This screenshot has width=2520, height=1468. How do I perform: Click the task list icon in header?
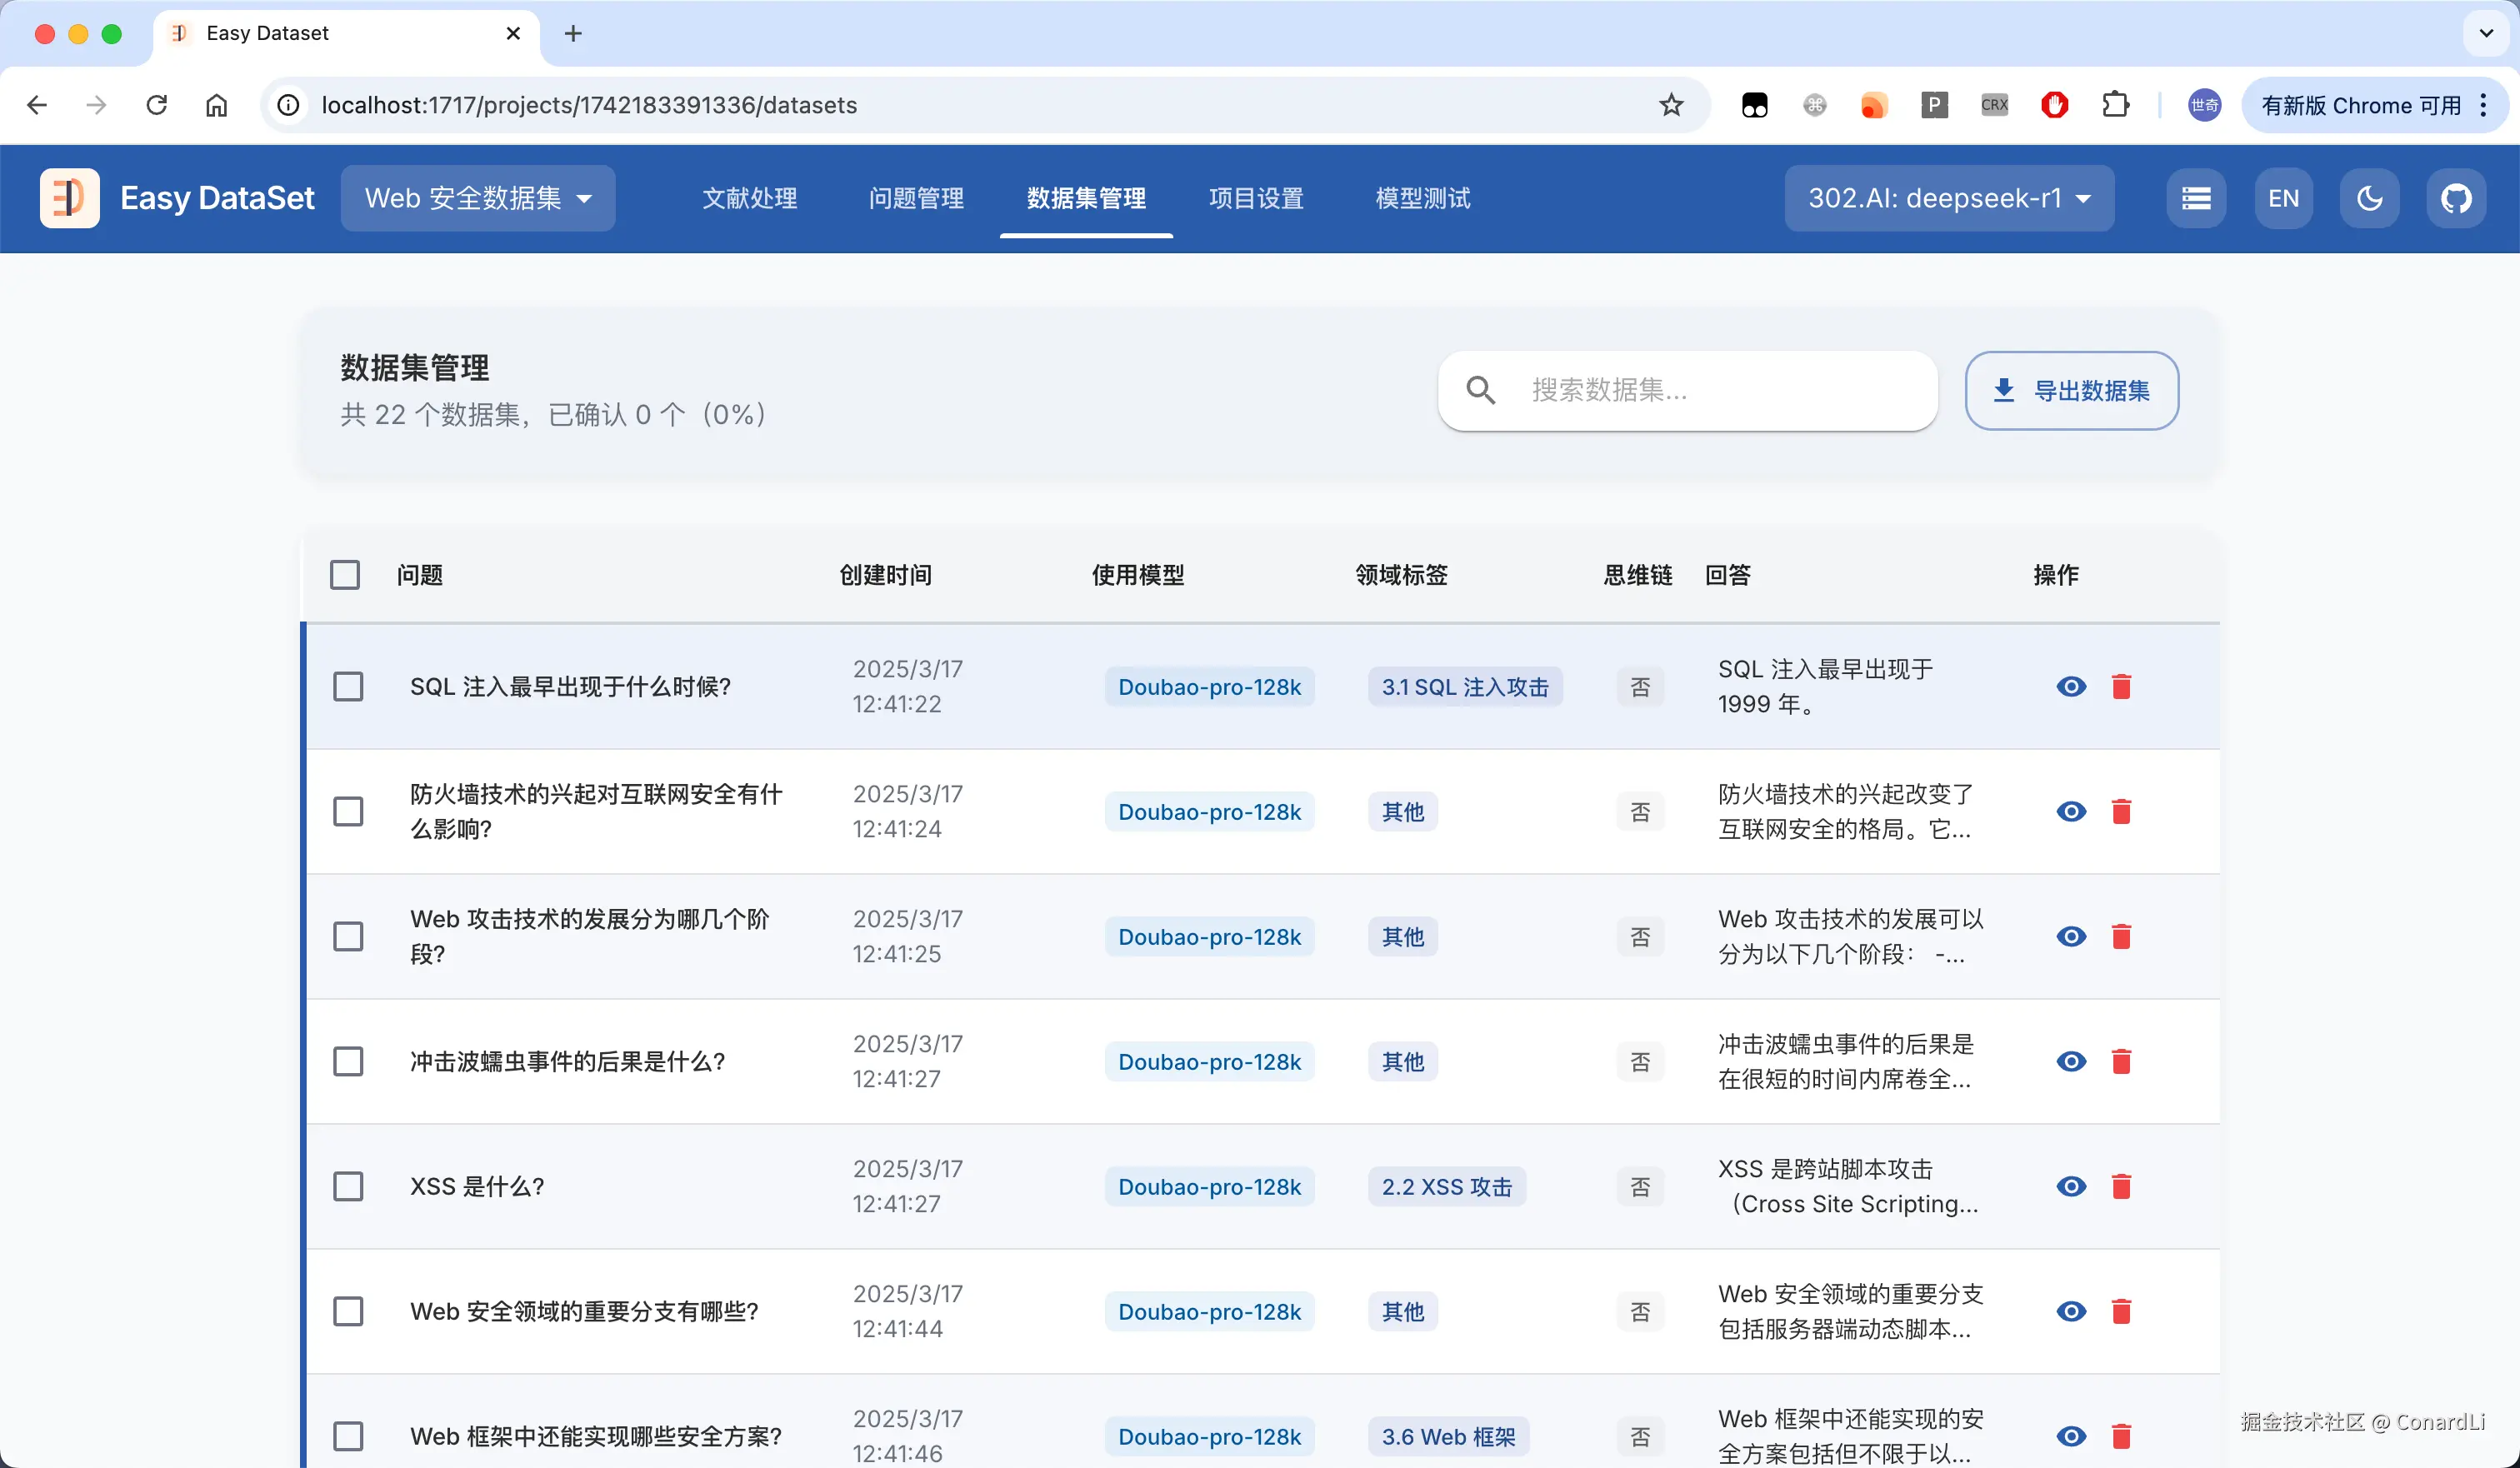pos(2196,198)
